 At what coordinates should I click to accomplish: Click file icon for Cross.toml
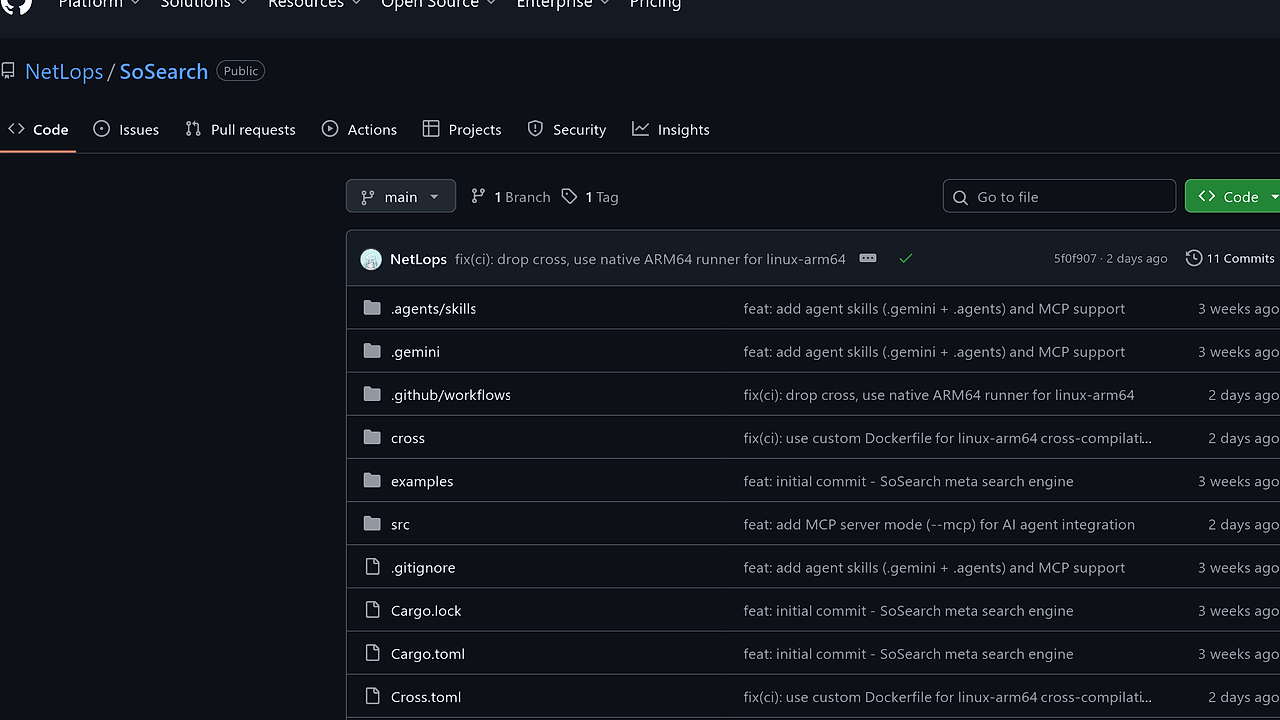pyautogui.click(x=372, y=695)
